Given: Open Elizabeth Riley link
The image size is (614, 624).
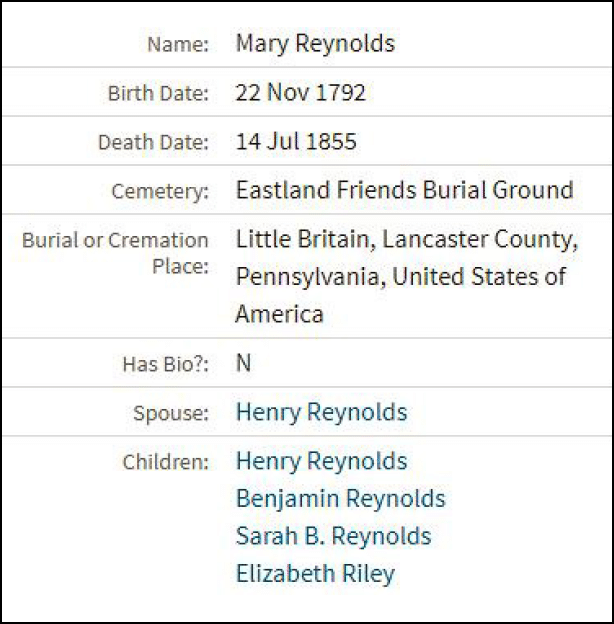Looking at the screenshot, I should (315, 574).
